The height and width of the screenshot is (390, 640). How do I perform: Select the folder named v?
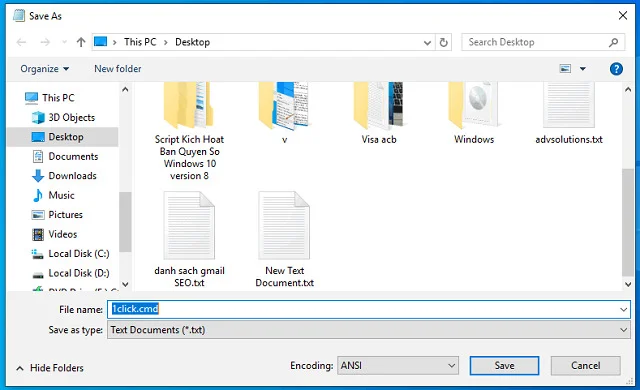coord(284,113)
